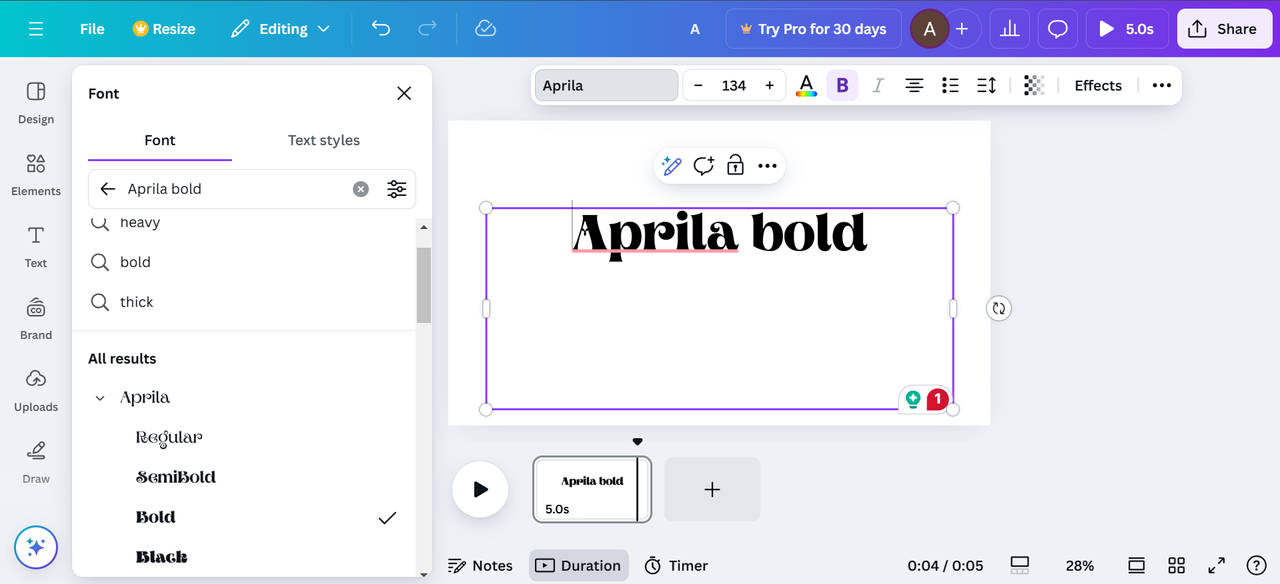
Task: Open font filter settings
Action: (397, 189)
